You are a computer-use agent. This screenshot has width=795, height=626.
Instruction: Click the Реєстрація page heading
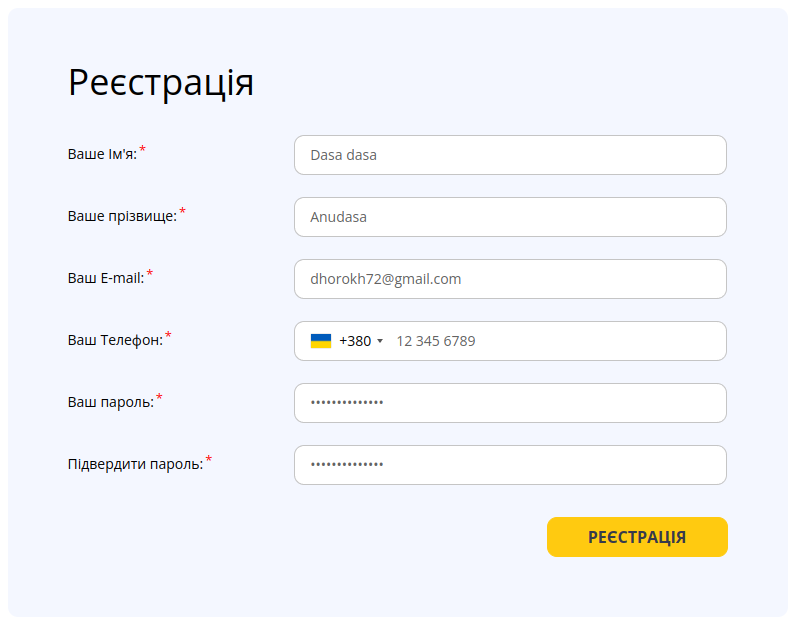pyautogui.click(x=161, y=83)
